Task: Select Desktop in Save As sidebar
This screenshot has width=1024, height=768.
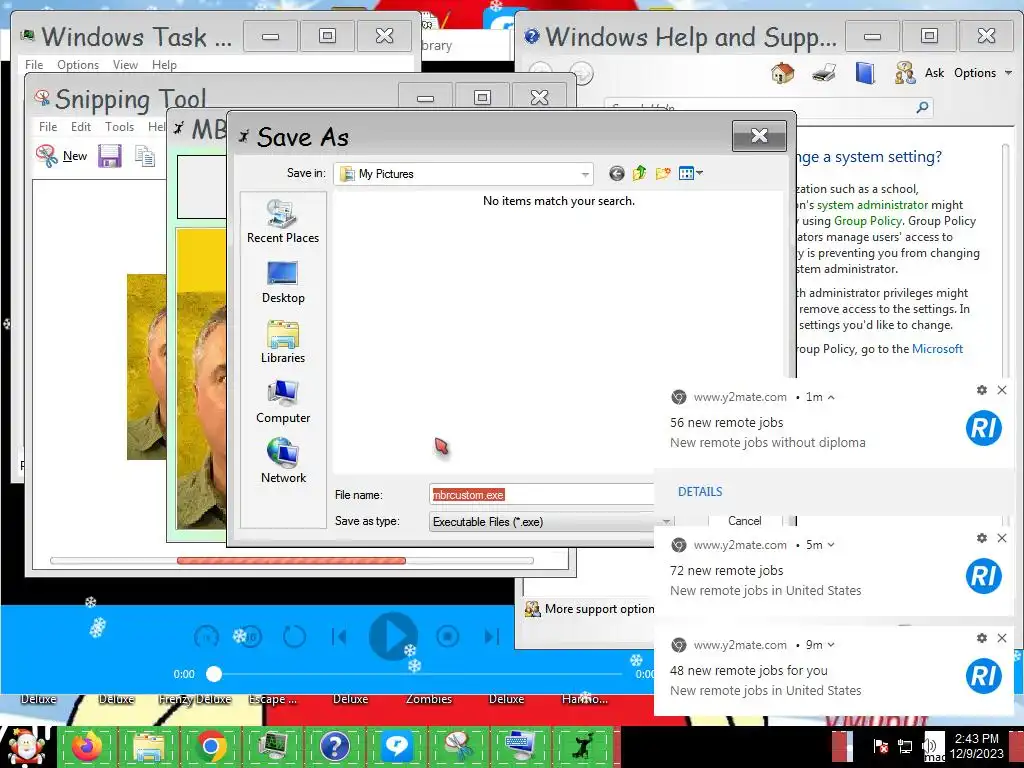Action: [x=283, y=282]
